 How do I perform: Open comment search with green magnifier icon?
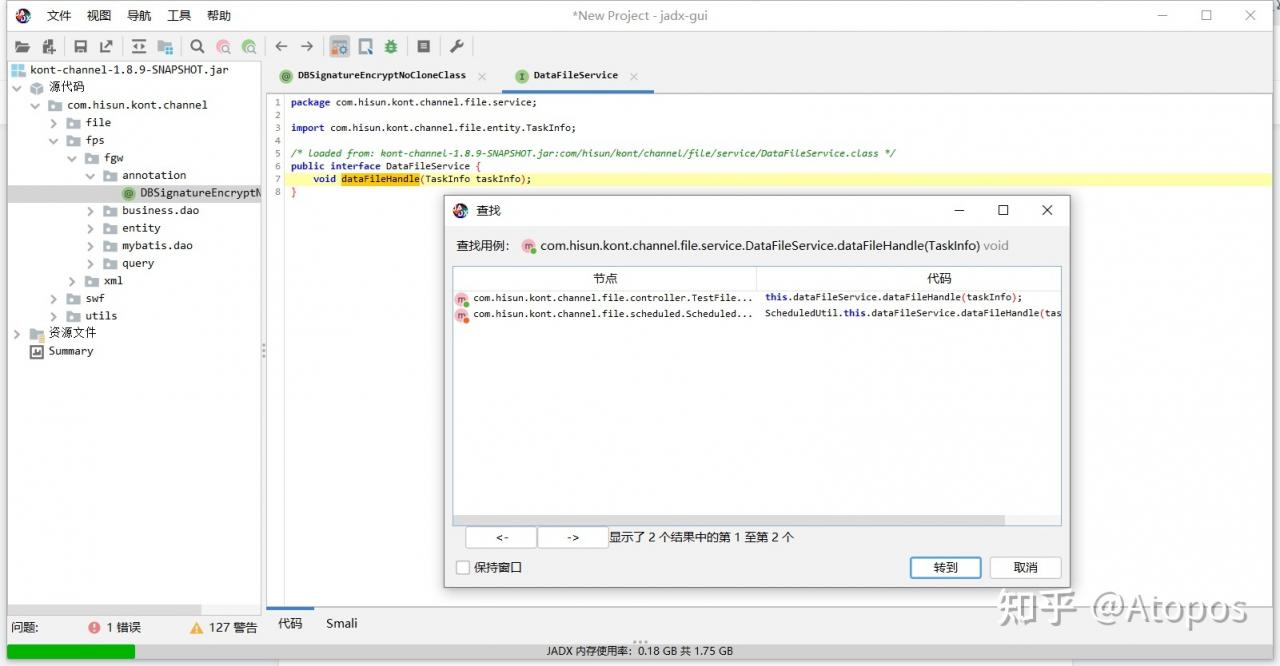tap(249, 46)
